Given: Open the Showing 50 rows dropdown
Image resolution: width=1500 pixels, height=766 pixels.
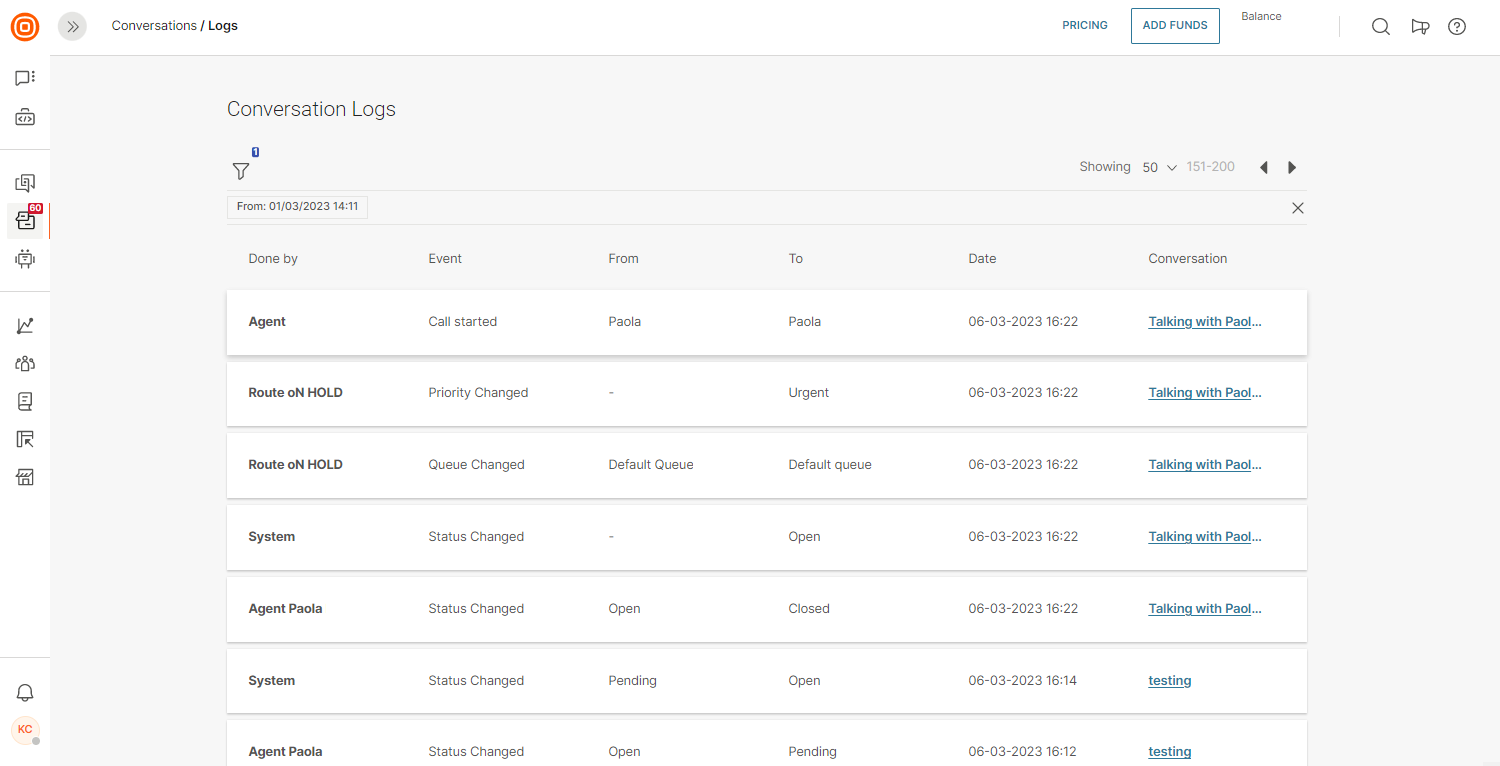Looking at the screenshot, I should tap(1159, 168).
